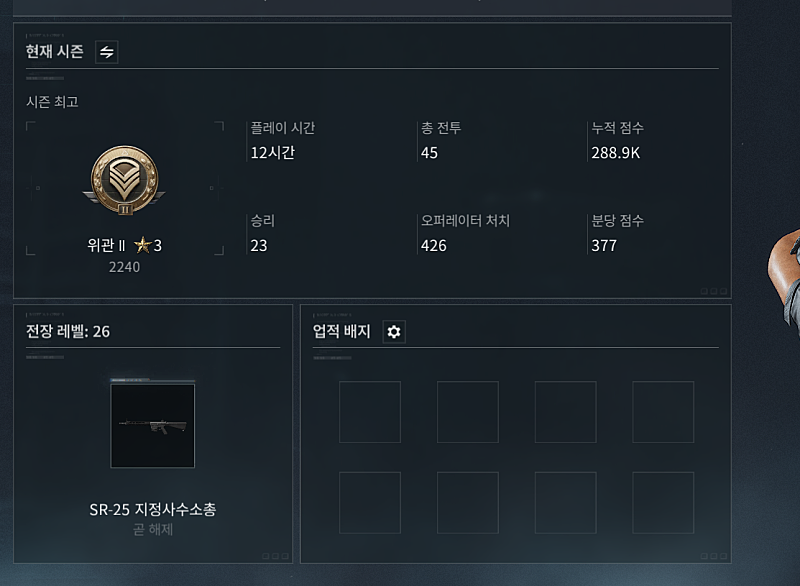Click the SR-25 지정사수소총 label
This screenshot has height=586, width=800.
153,509
